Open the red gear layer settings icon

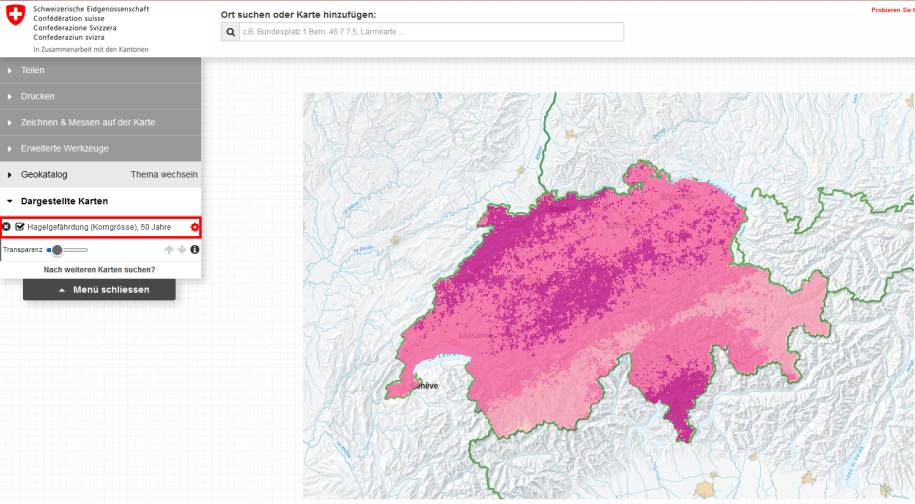[x=194, y=227]
